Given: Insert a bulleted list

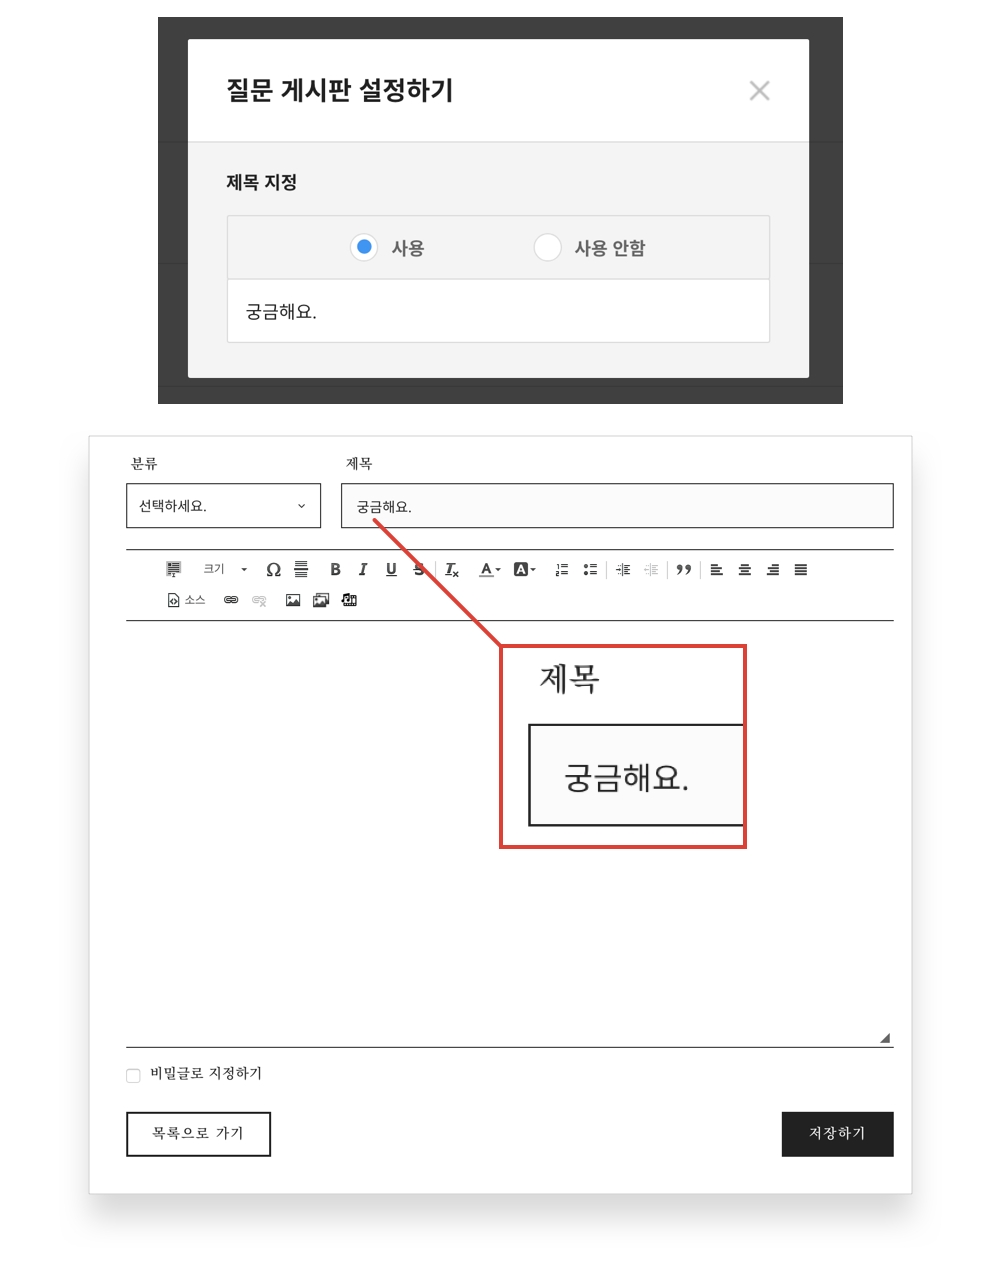Looking at the screenshot, I should coord(590,569).
